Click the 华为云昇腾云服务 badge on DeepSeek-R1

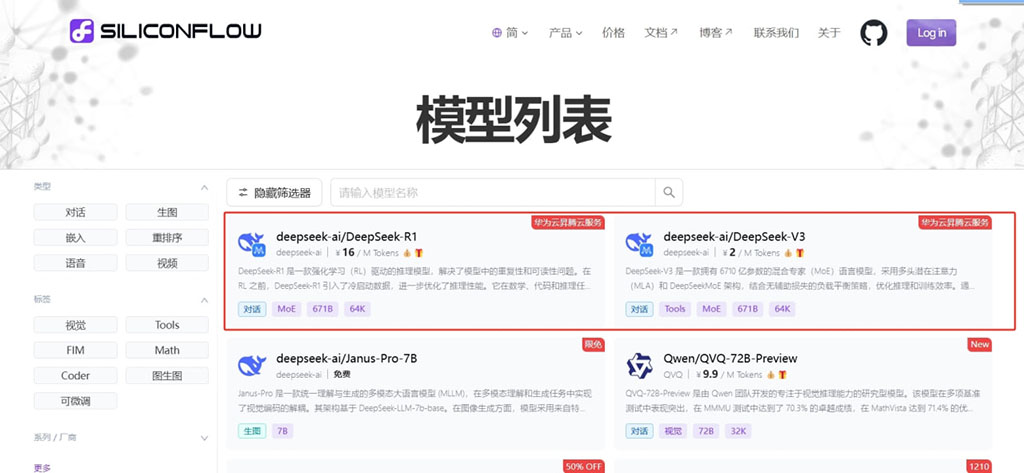tap(567, 222)
